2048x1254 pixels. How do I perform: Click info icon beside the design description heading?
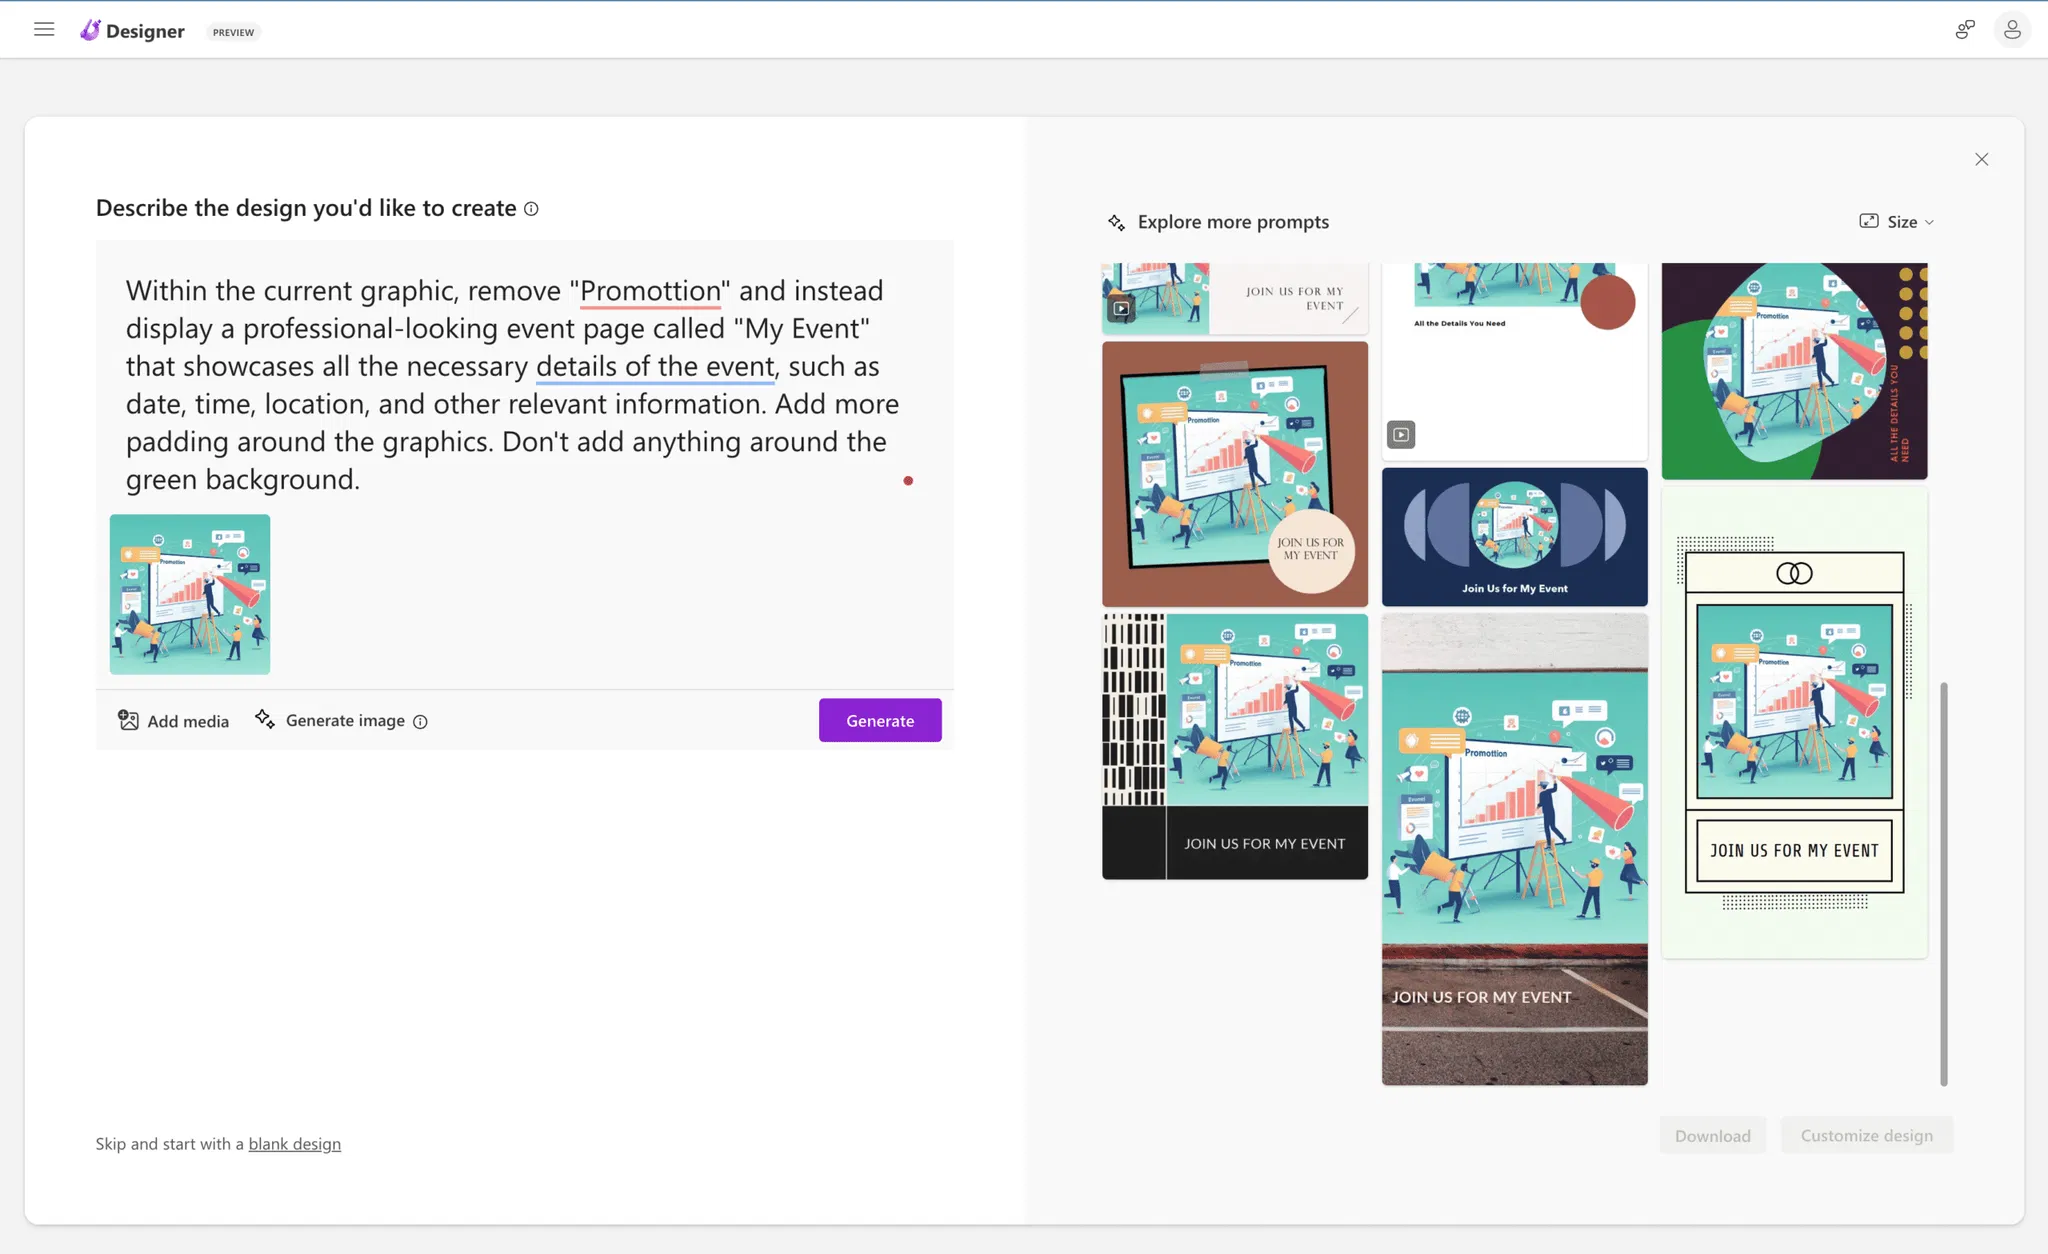(531, 209)
